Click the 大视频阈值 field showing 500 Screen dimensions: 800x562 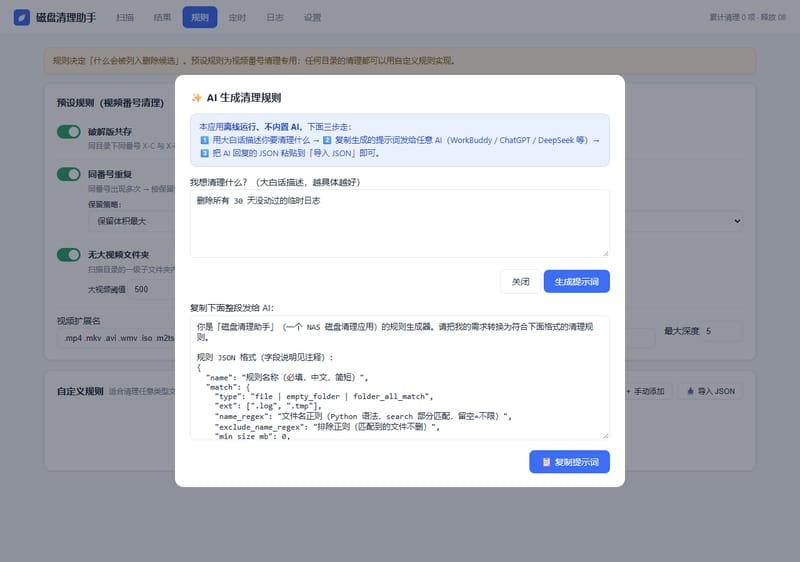[x=153, y=289]
